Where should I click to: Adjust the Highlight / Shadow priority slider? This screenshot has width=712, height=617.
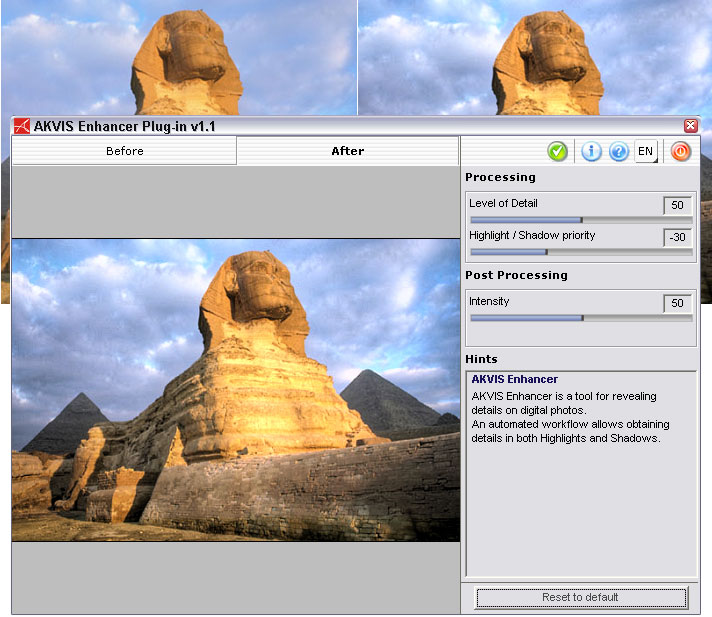[x=581, y=252]
